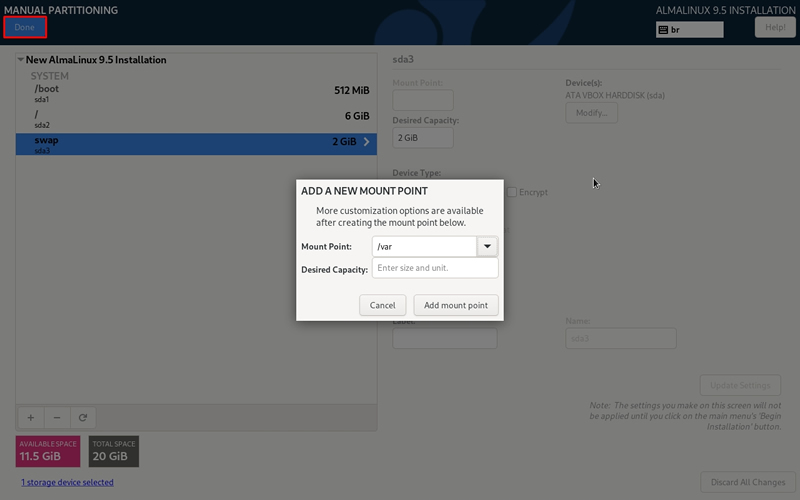This screenshot has width=800, height=500.
Task: Click the Mount Point field containing /var
Action: (x=424, y=246)
